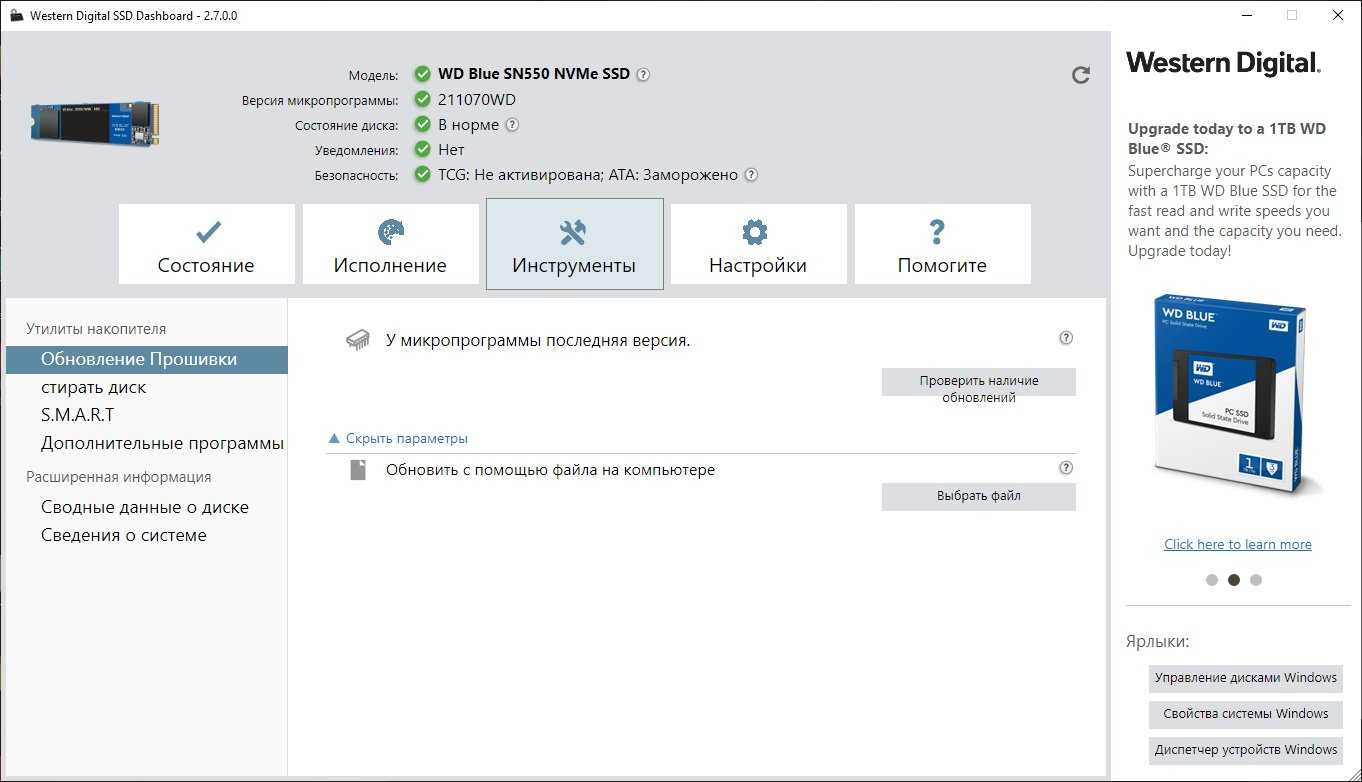Select 'Сводные данные о диске' in the sidebar

pyautogui.click(x=144, y=507)
